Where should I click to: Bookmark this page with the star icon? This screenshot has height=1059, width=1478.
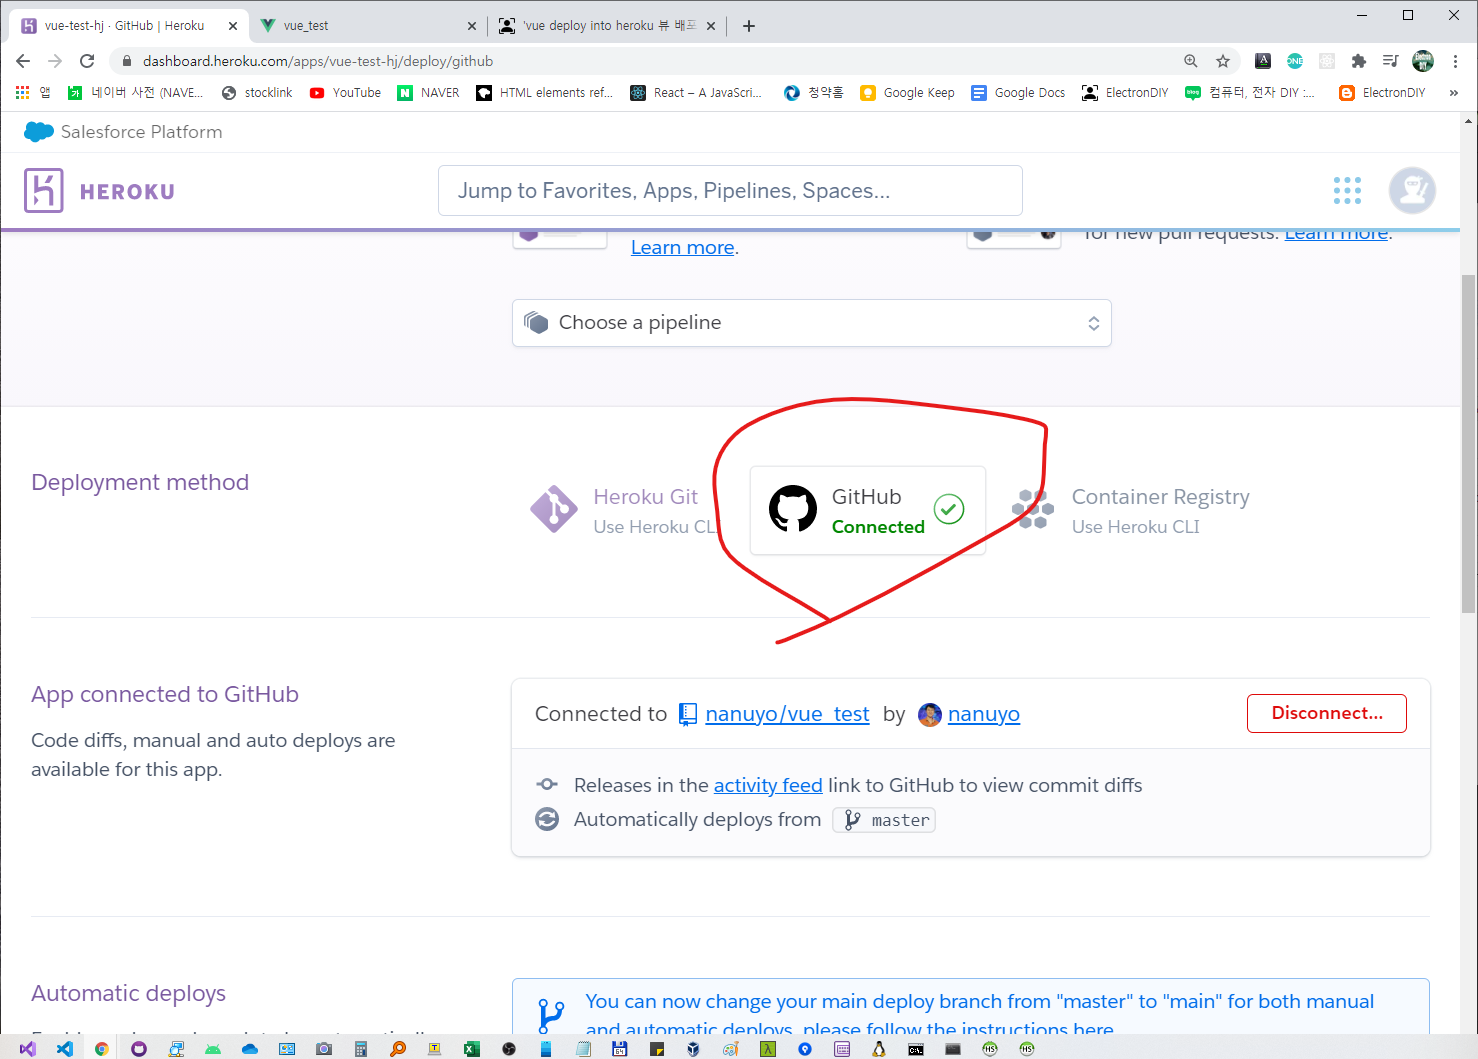[x=1223, y=61]
